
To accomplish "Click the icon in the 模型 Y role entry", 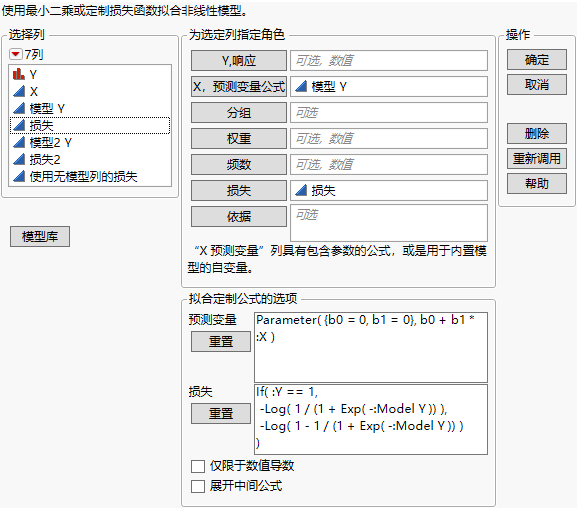I will (301, 87).
